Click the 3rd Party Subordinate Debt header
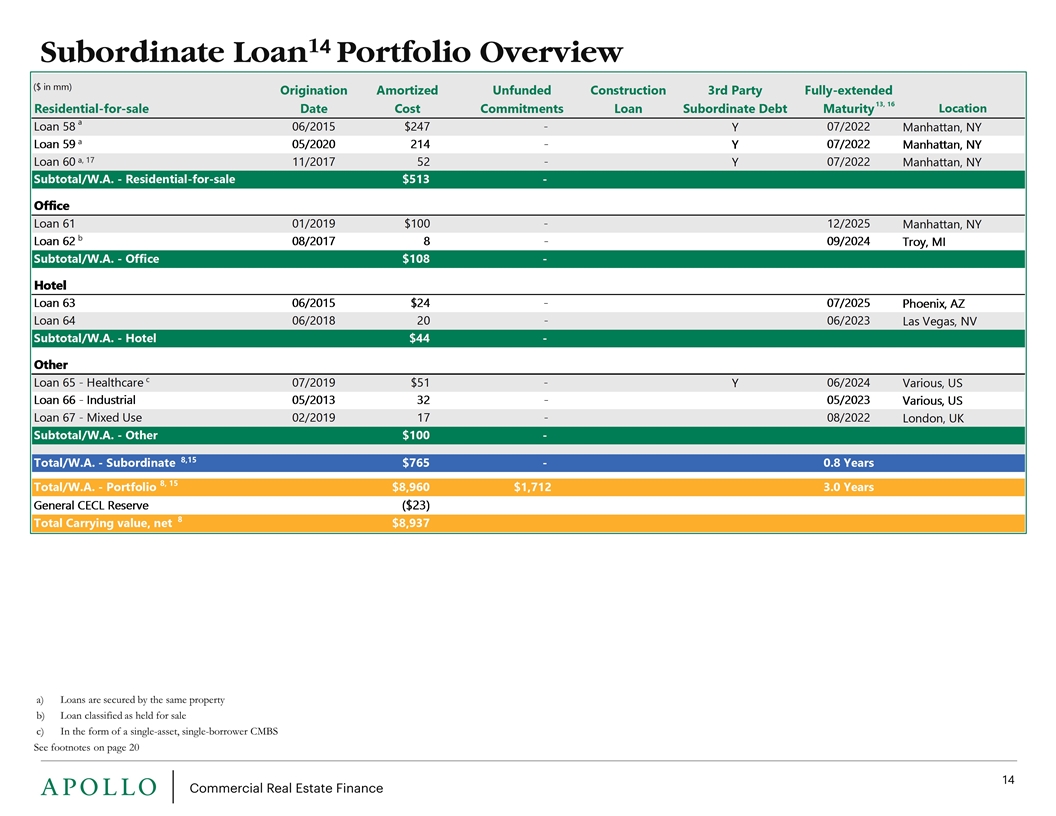1056x816 pixels. tap(734, 99)
